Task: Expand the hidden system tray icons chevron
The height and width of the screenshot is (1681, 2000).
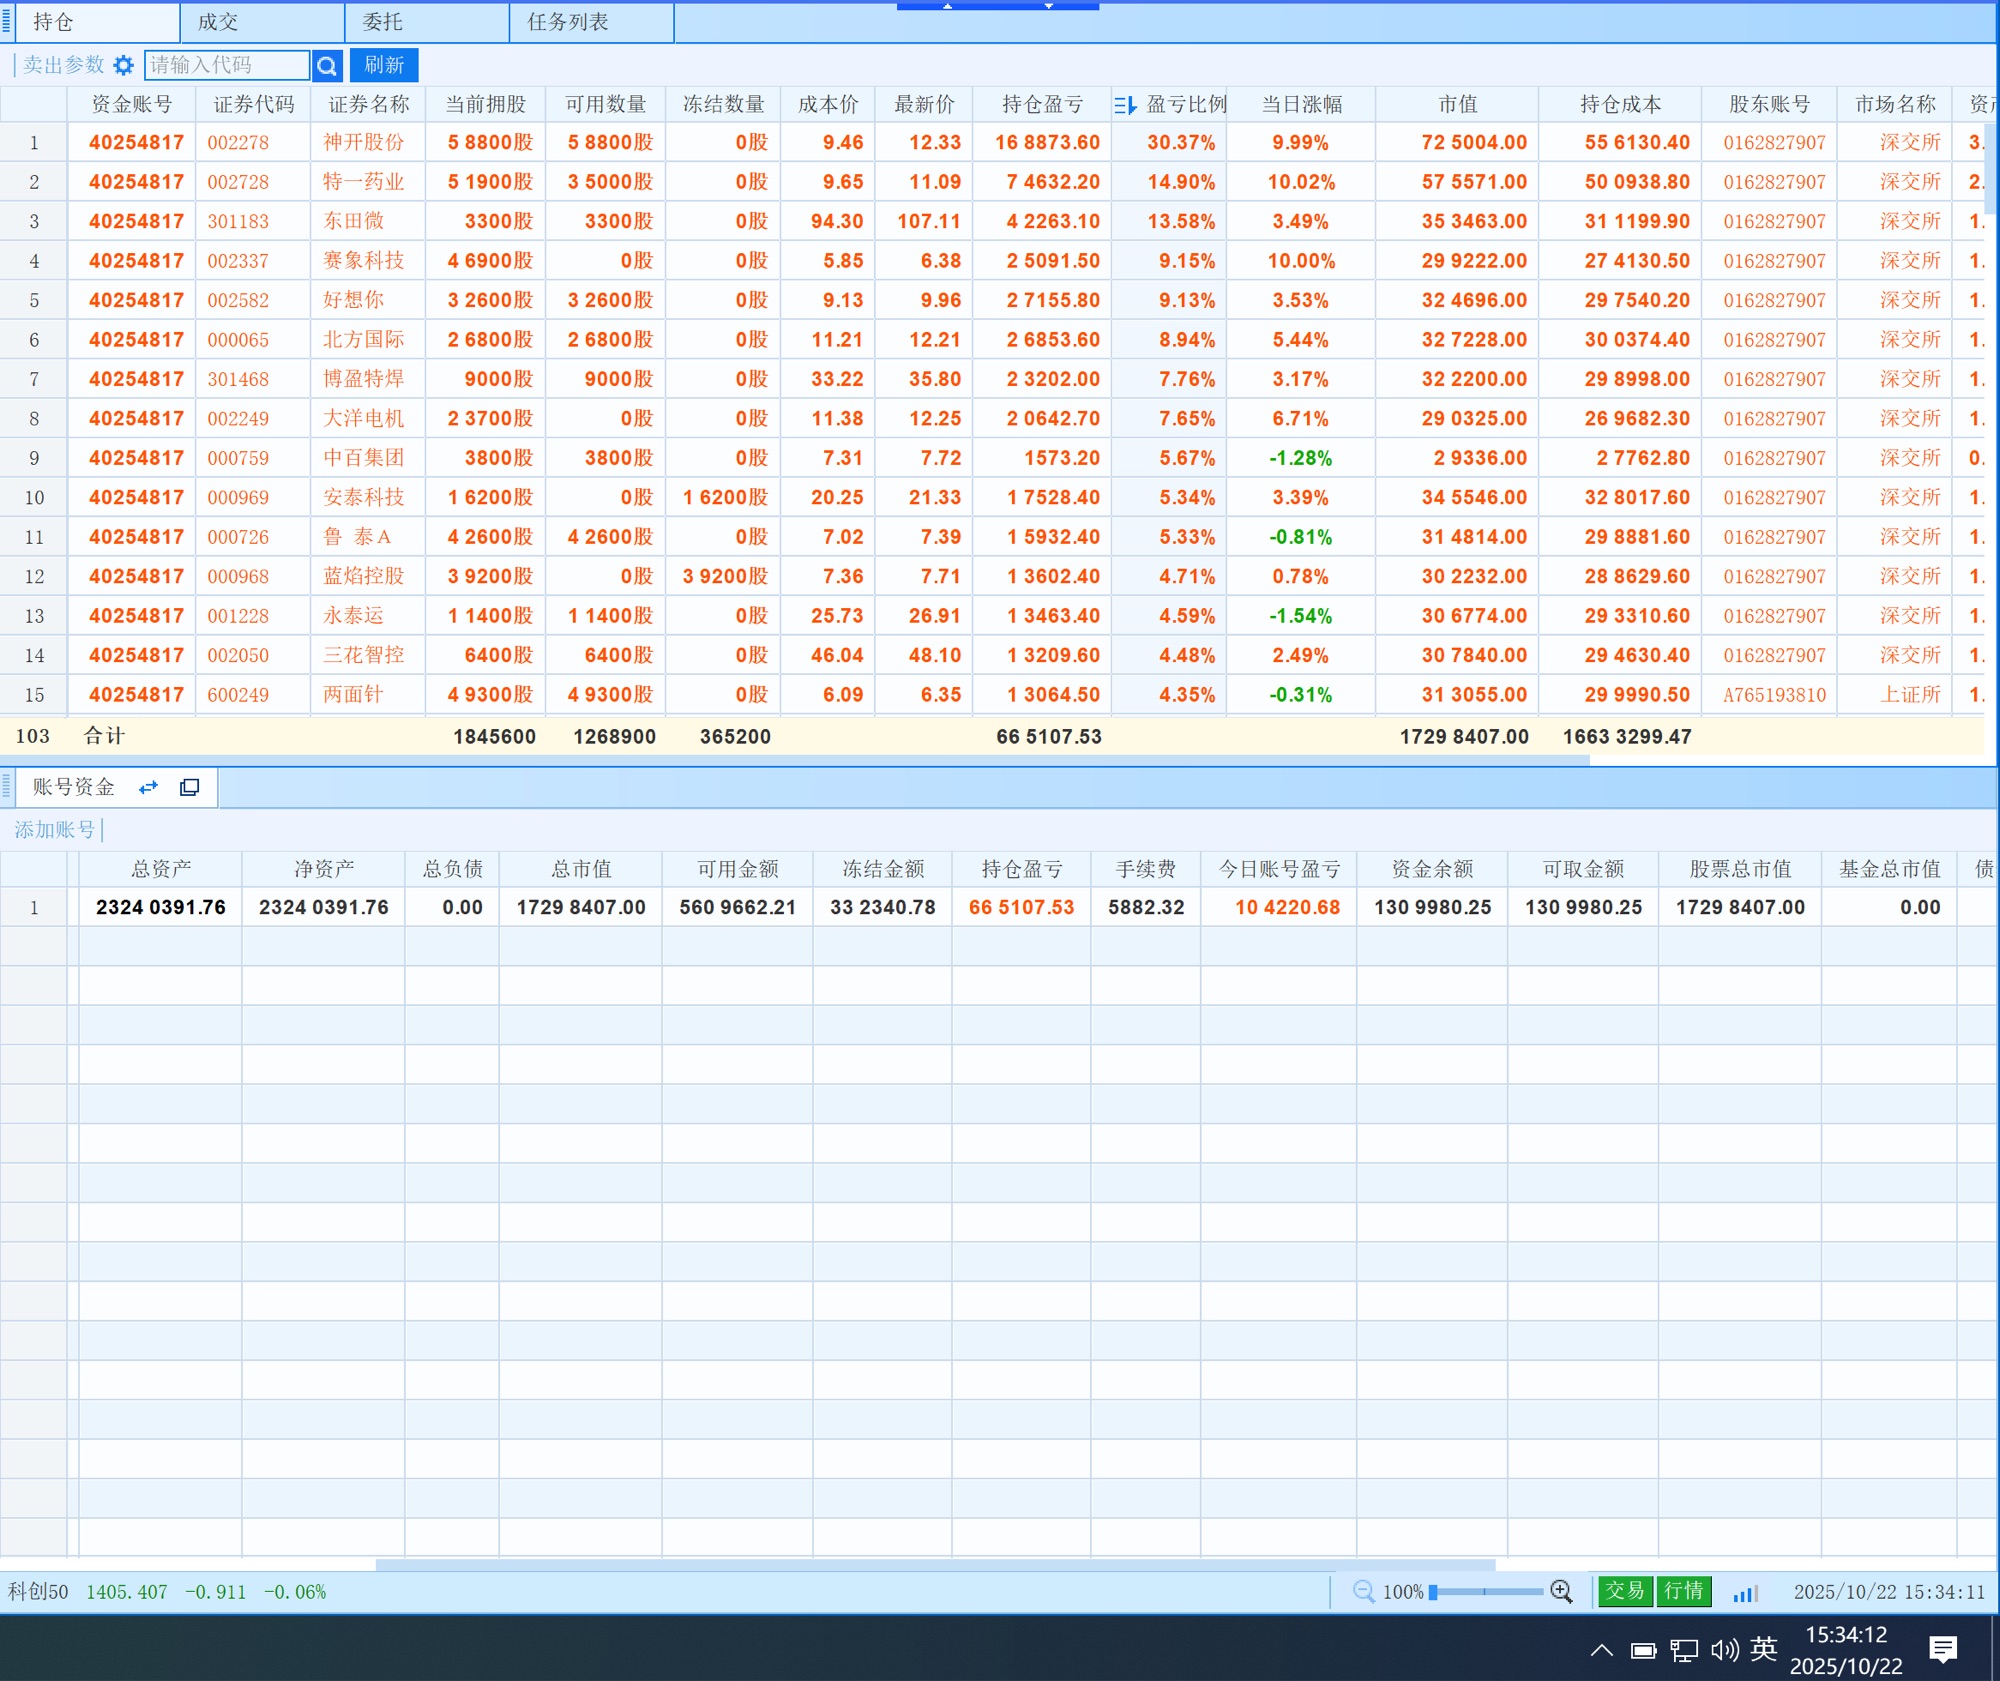Action: pyautogui.click(x=1601, y=1650)
